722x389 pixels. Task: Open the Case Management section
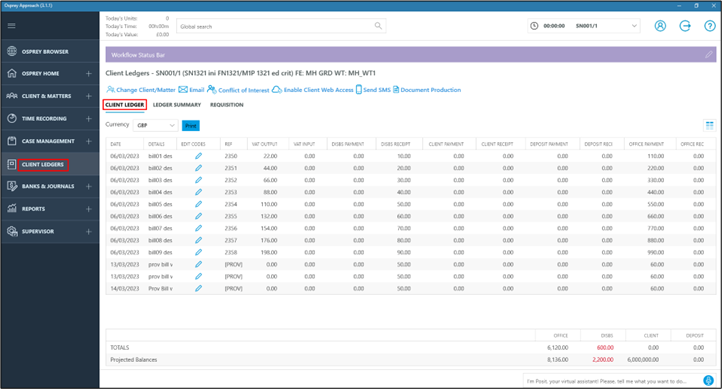(48, 141)
